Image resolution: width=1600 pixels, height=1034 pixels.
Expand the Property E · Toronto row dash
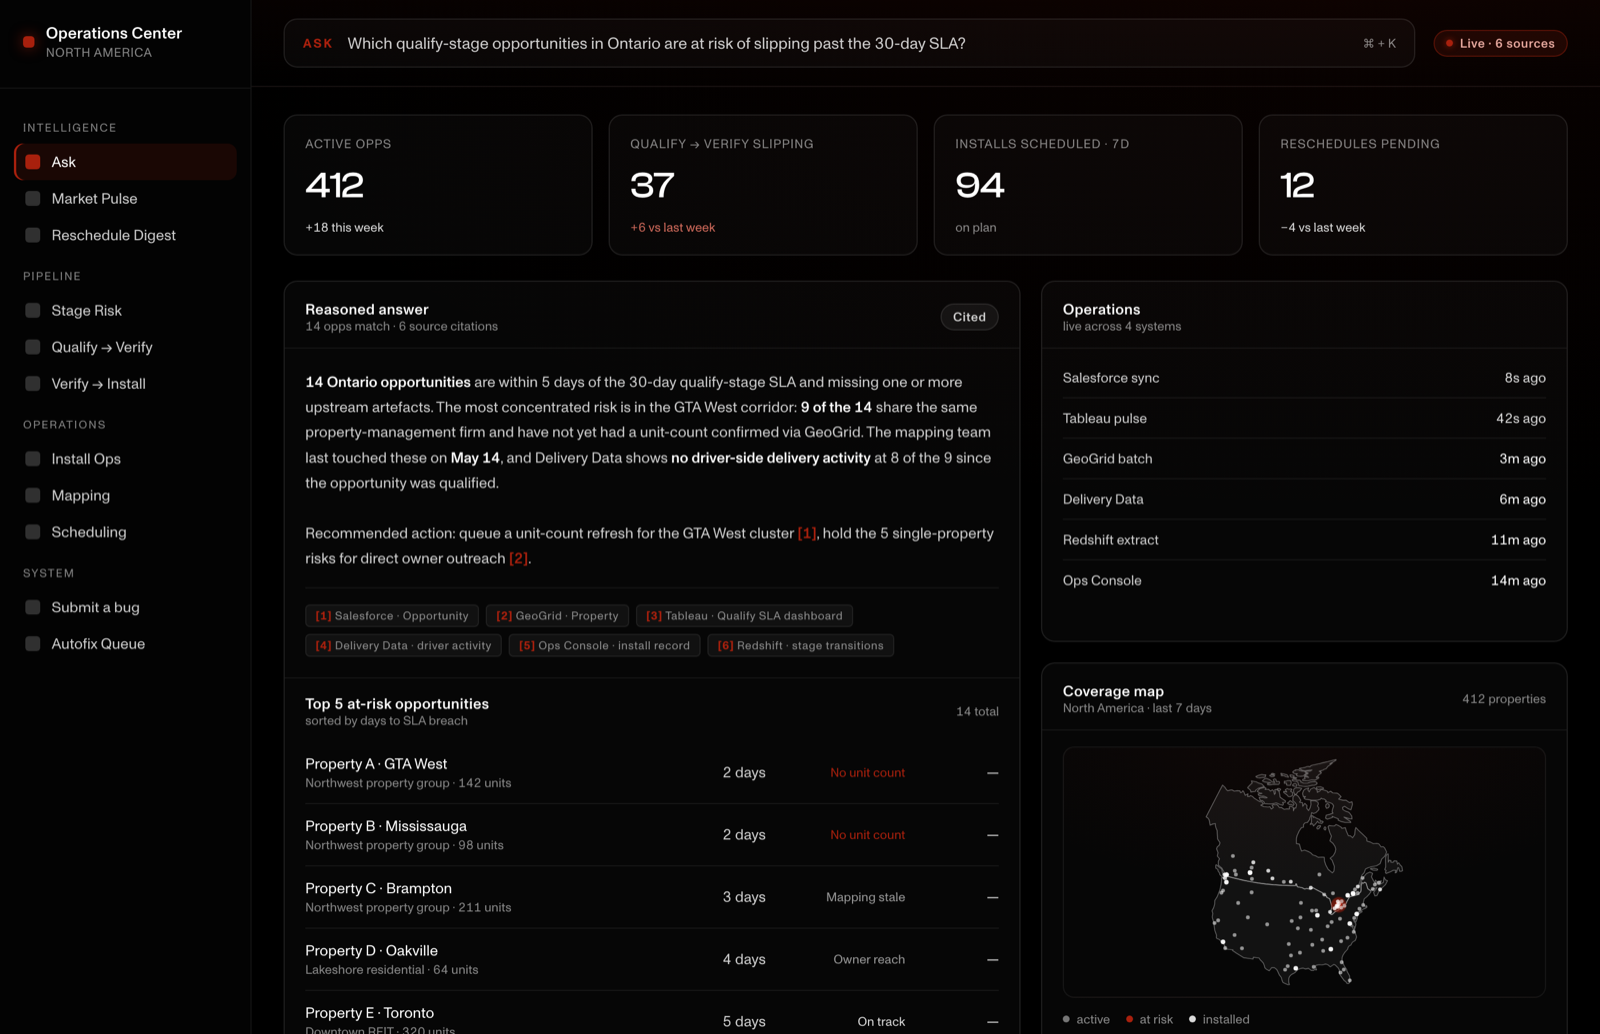point(992,1022)
